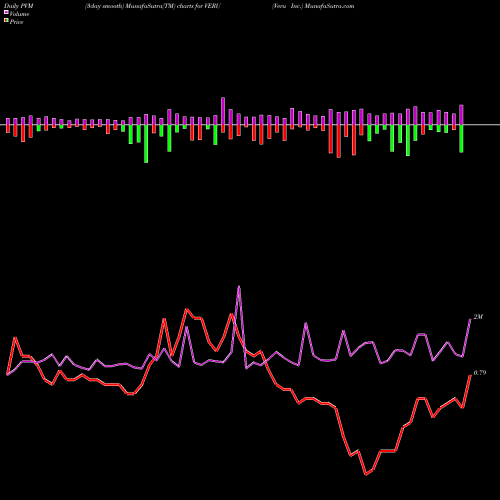Click the '(3day smooth) MunafaSutra(TM) charts for VERU' heading
This screenshot has height=500, width=500.
point(153,6)
